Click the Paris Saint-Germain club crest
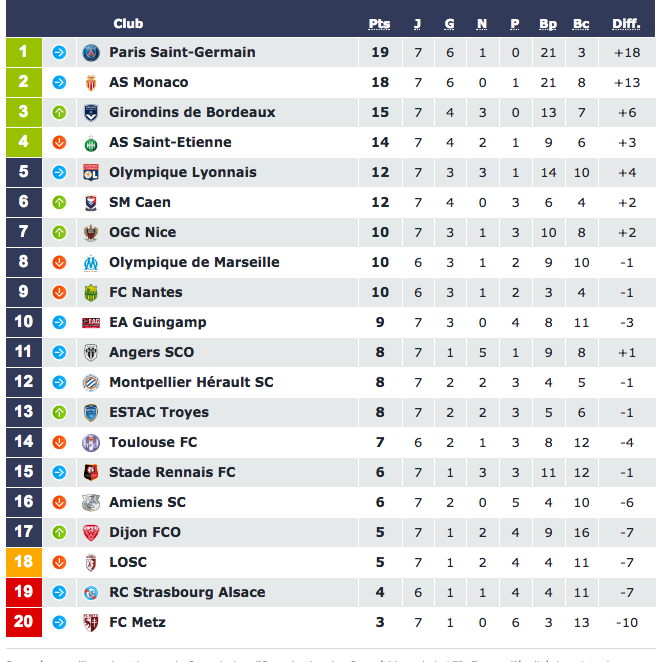The height and width of the screenshot is (662, 660). (x=91, y=53)
